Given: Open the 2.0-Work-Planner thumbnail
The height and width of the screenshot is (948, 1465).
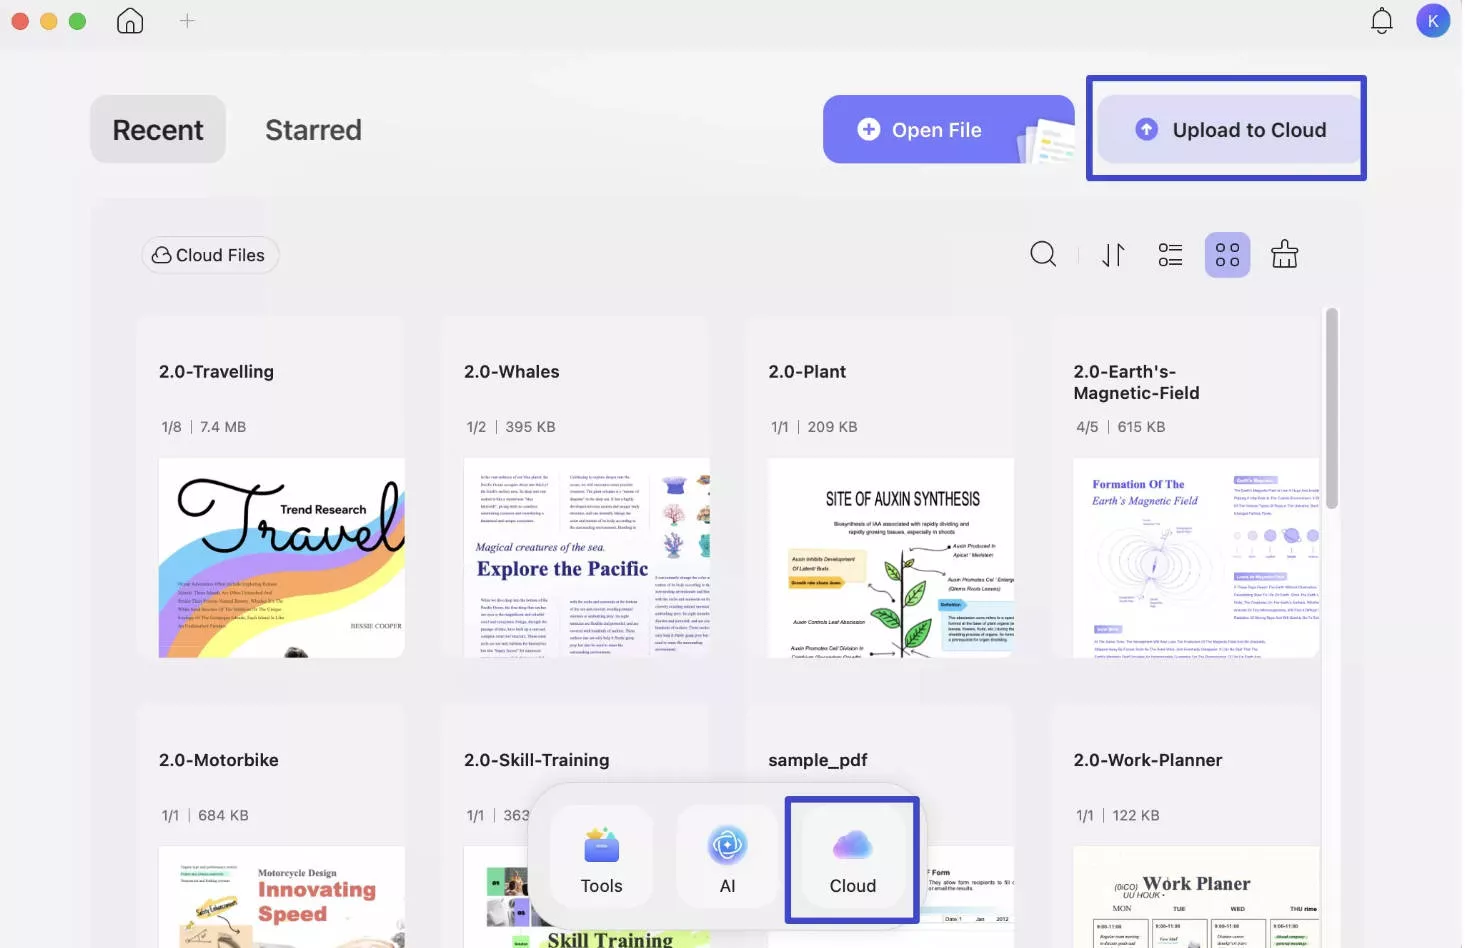Looking at the screenshot, I should click(1196, 897).
